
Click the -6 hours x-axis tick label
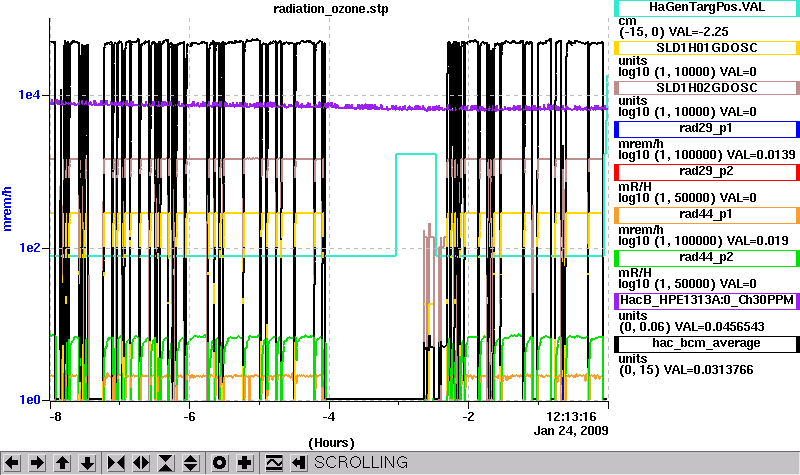tap(189, 417)
